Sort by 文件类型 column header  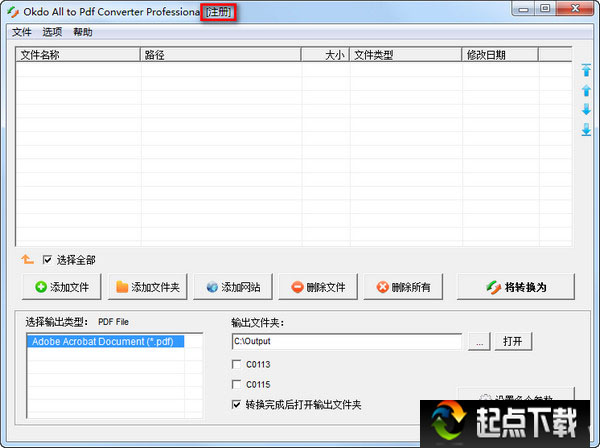tap(406, 55)
